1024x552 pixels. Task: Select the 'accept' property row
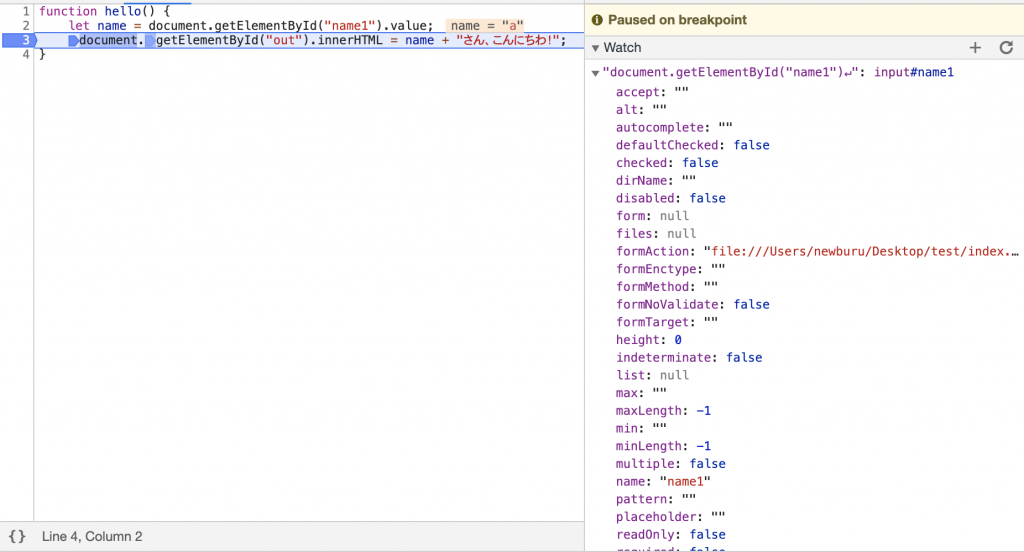(x=652, y=92)
